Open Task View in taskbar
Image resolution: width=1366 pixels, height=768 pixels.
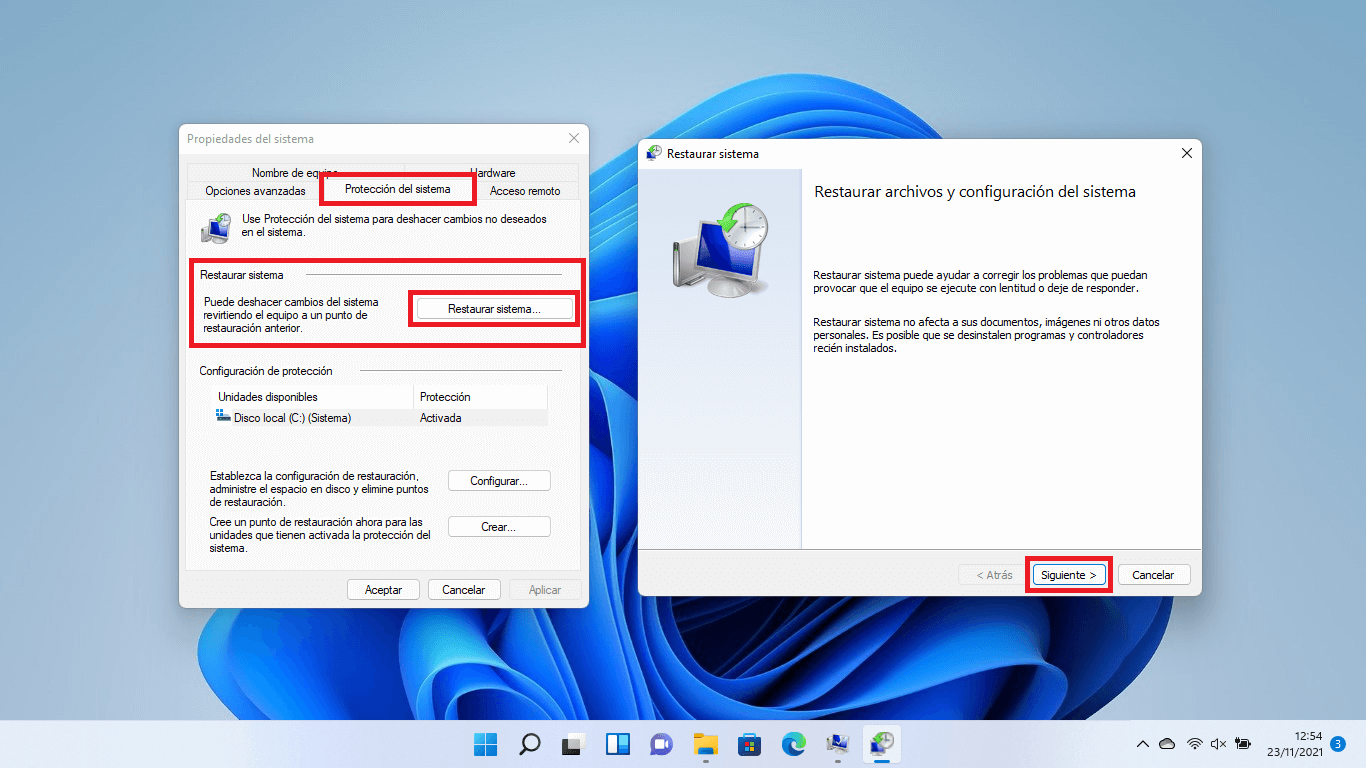[x=573, y=744]
